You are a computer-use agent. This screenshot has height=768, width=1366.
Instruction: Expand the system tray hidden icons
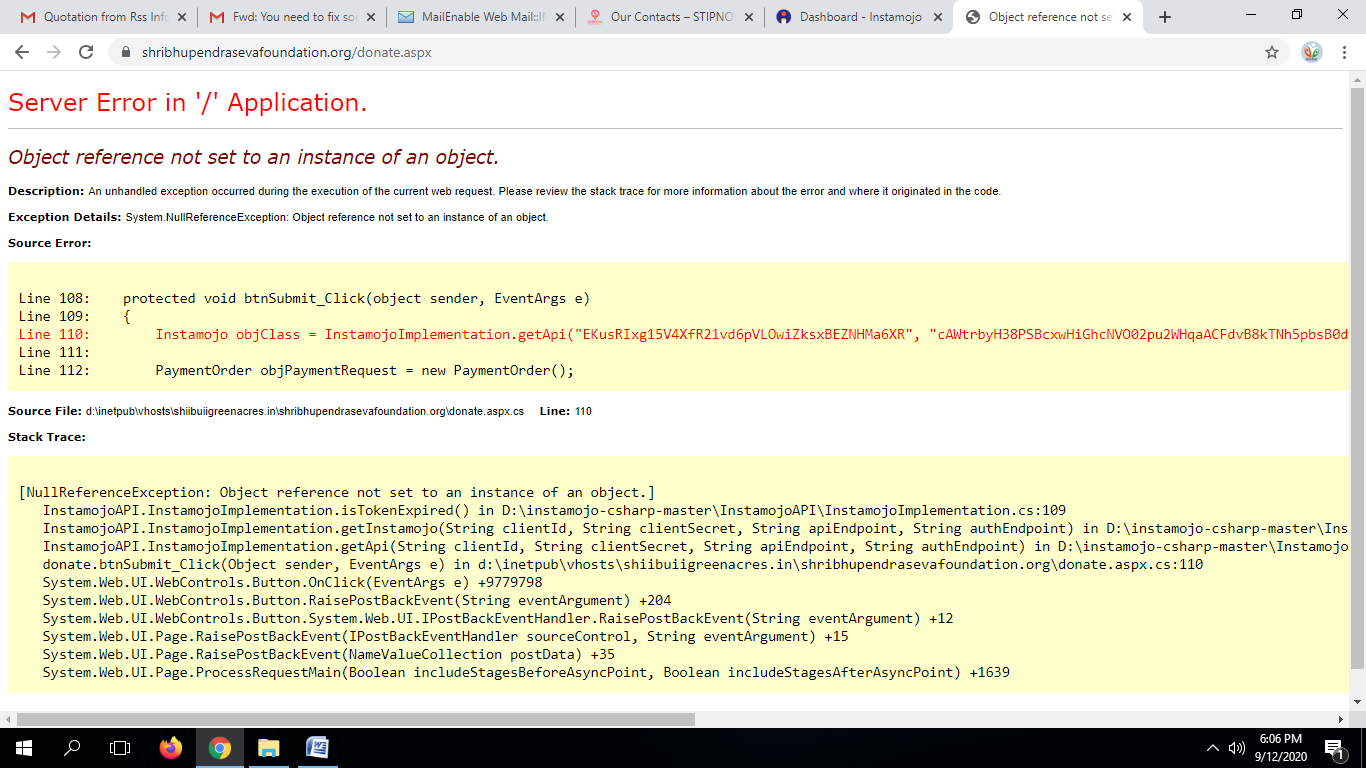tap(1213, 748)
